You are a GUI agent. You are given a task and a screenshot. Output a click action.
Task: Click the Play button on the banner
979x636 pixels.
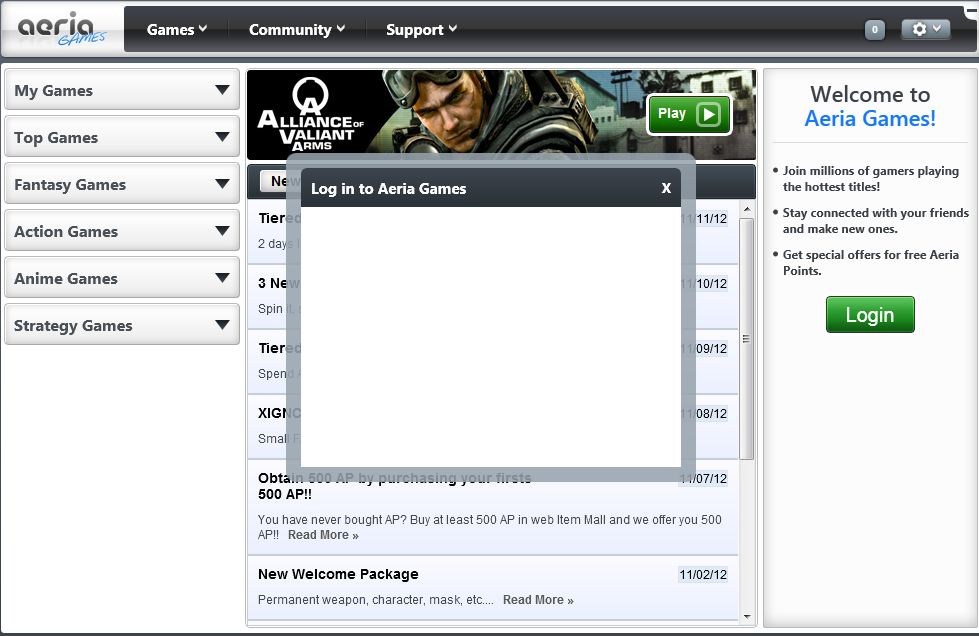click(x=689, y=114)
